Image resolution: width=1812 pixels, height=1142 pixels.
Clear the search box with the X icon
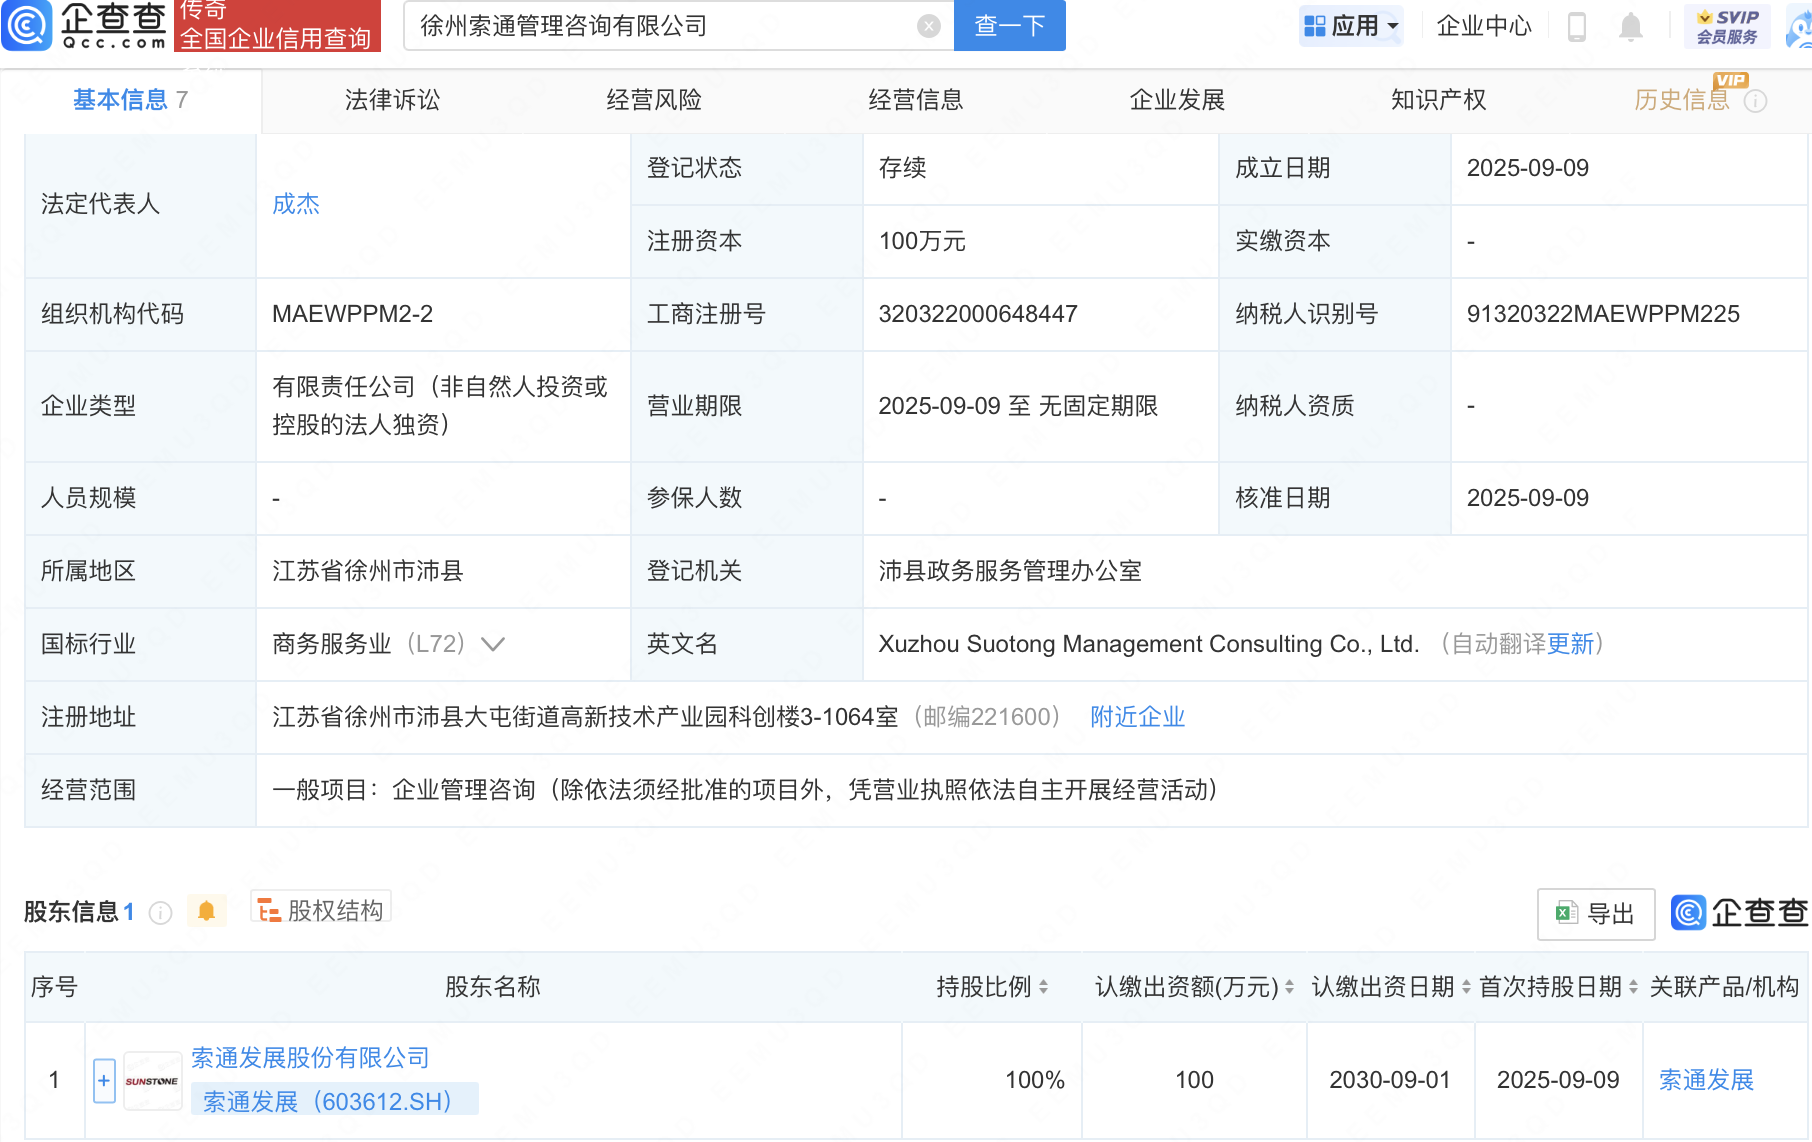[x=929, y=26]
